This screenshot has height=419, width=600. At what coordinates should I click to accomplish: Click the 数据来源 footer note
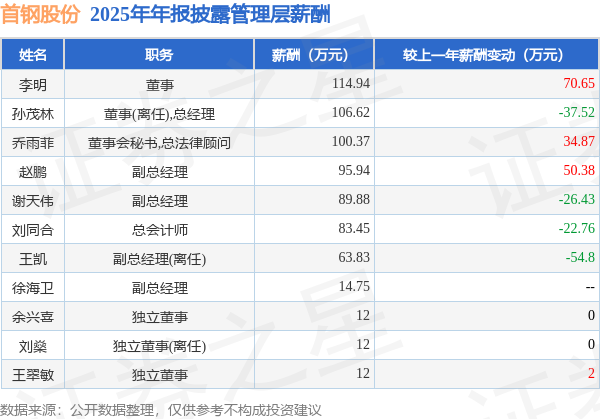pyautogui.click(x=161, y=410)
